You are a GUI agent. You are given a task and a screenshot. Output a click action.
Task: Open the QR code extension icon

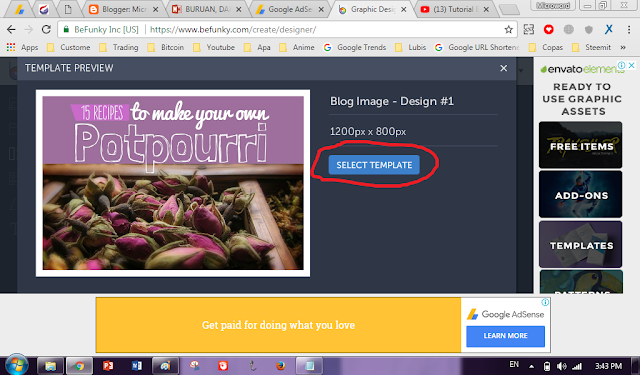click(529, 29)
